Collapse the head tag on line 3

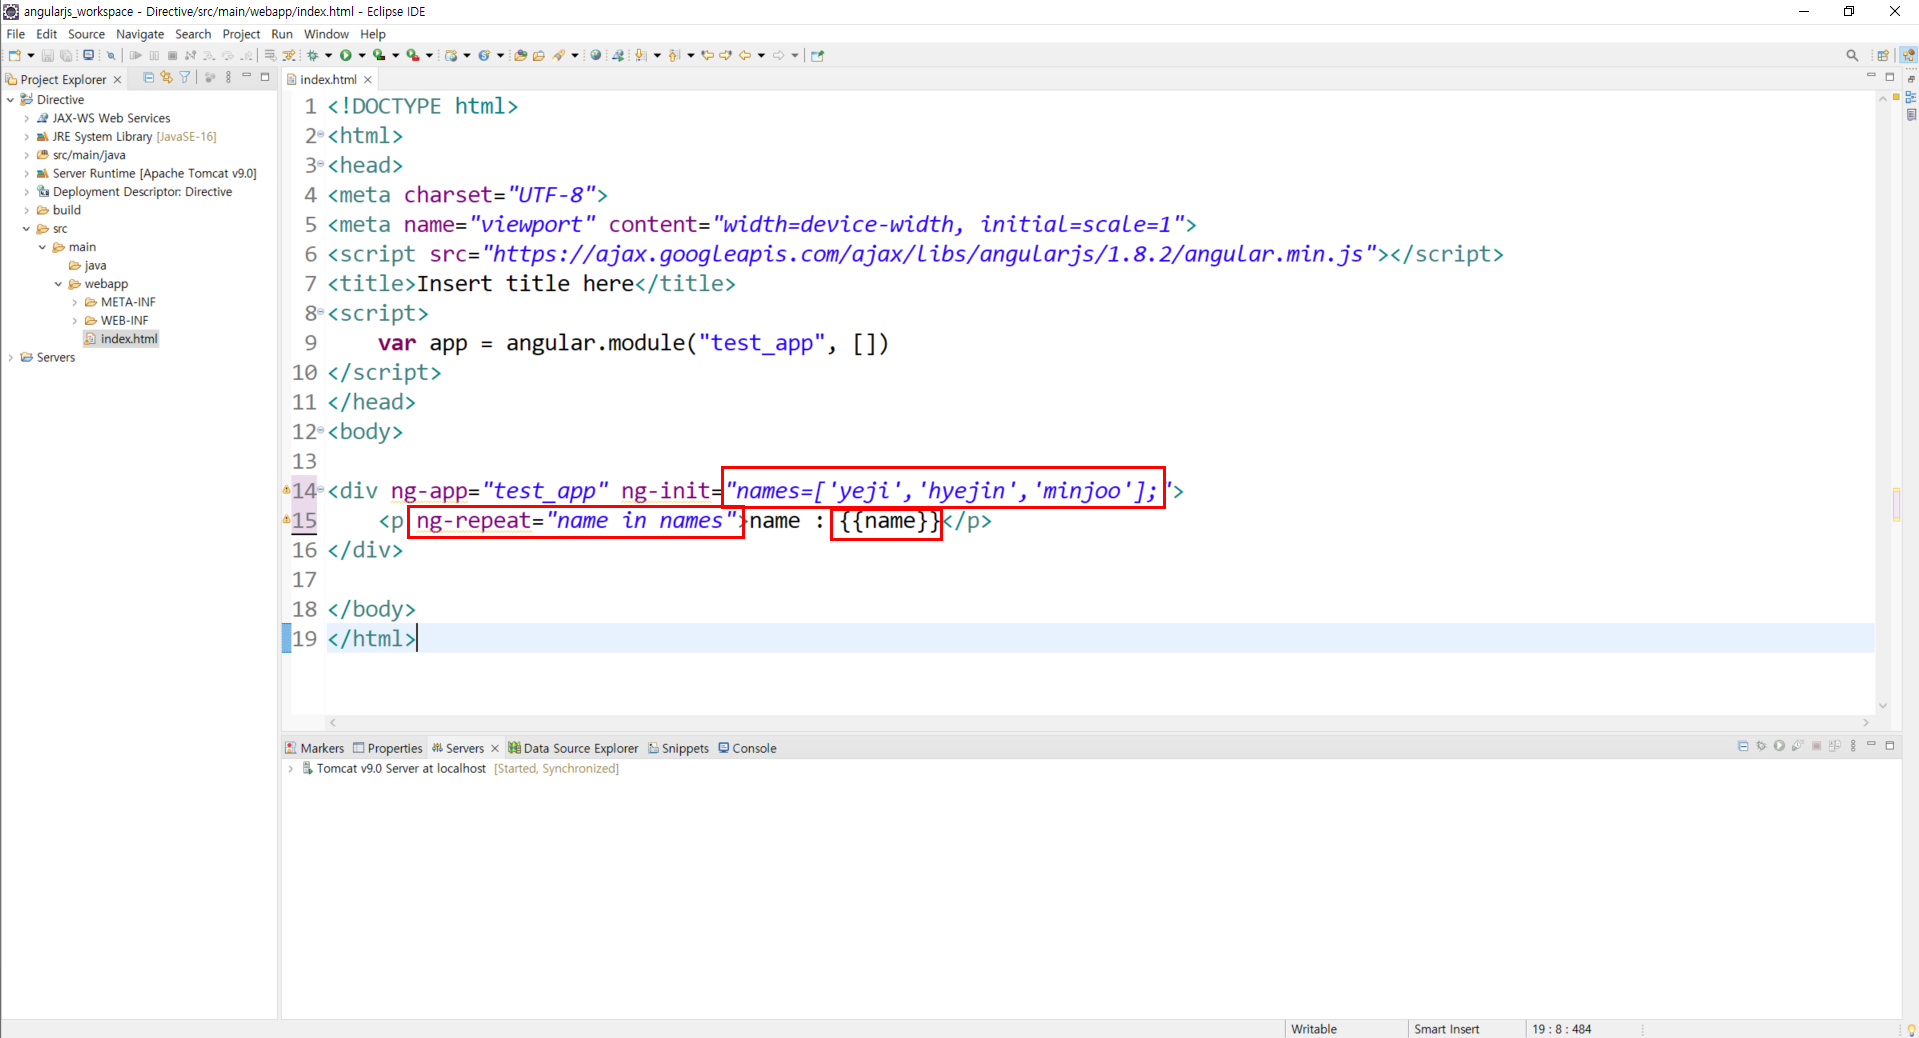321,164
